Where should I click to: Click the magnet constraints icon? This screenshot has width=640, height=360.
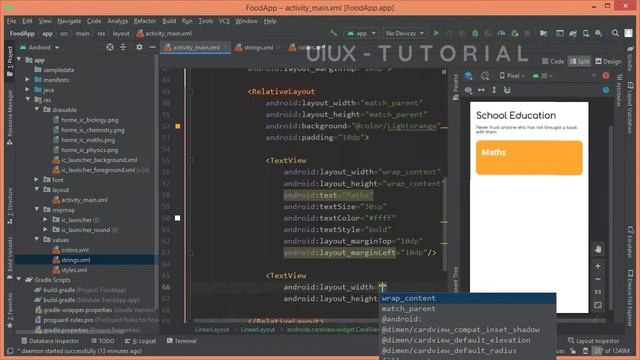tap(507, 90)
